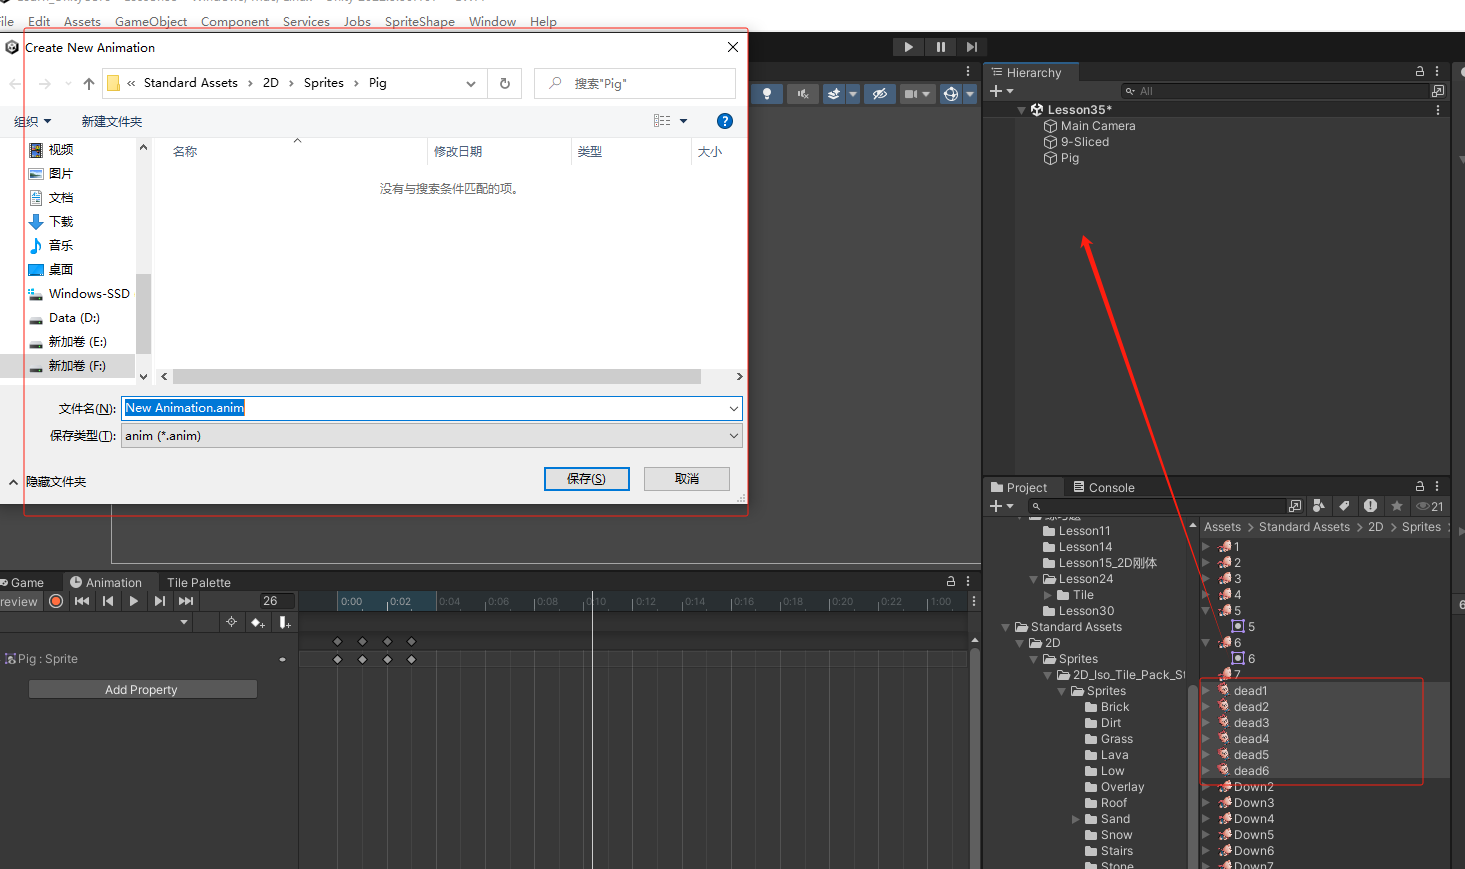Open the Hierarchy create plus dropdown

(x=1001, y=91)
